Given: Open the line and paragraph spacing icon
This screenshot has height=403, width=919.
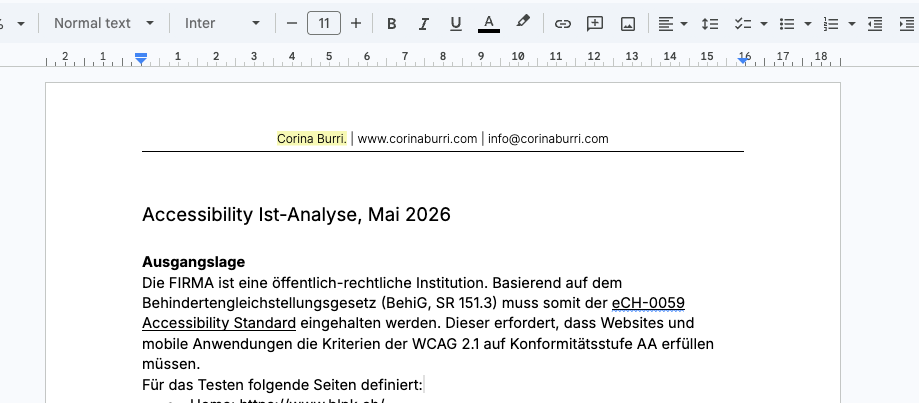Looking at the screenshot, I should [x=709, y=23].
